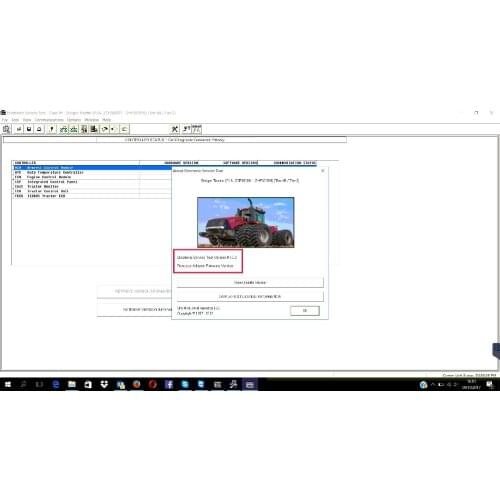Open the Edit menu

click(15, 120)
